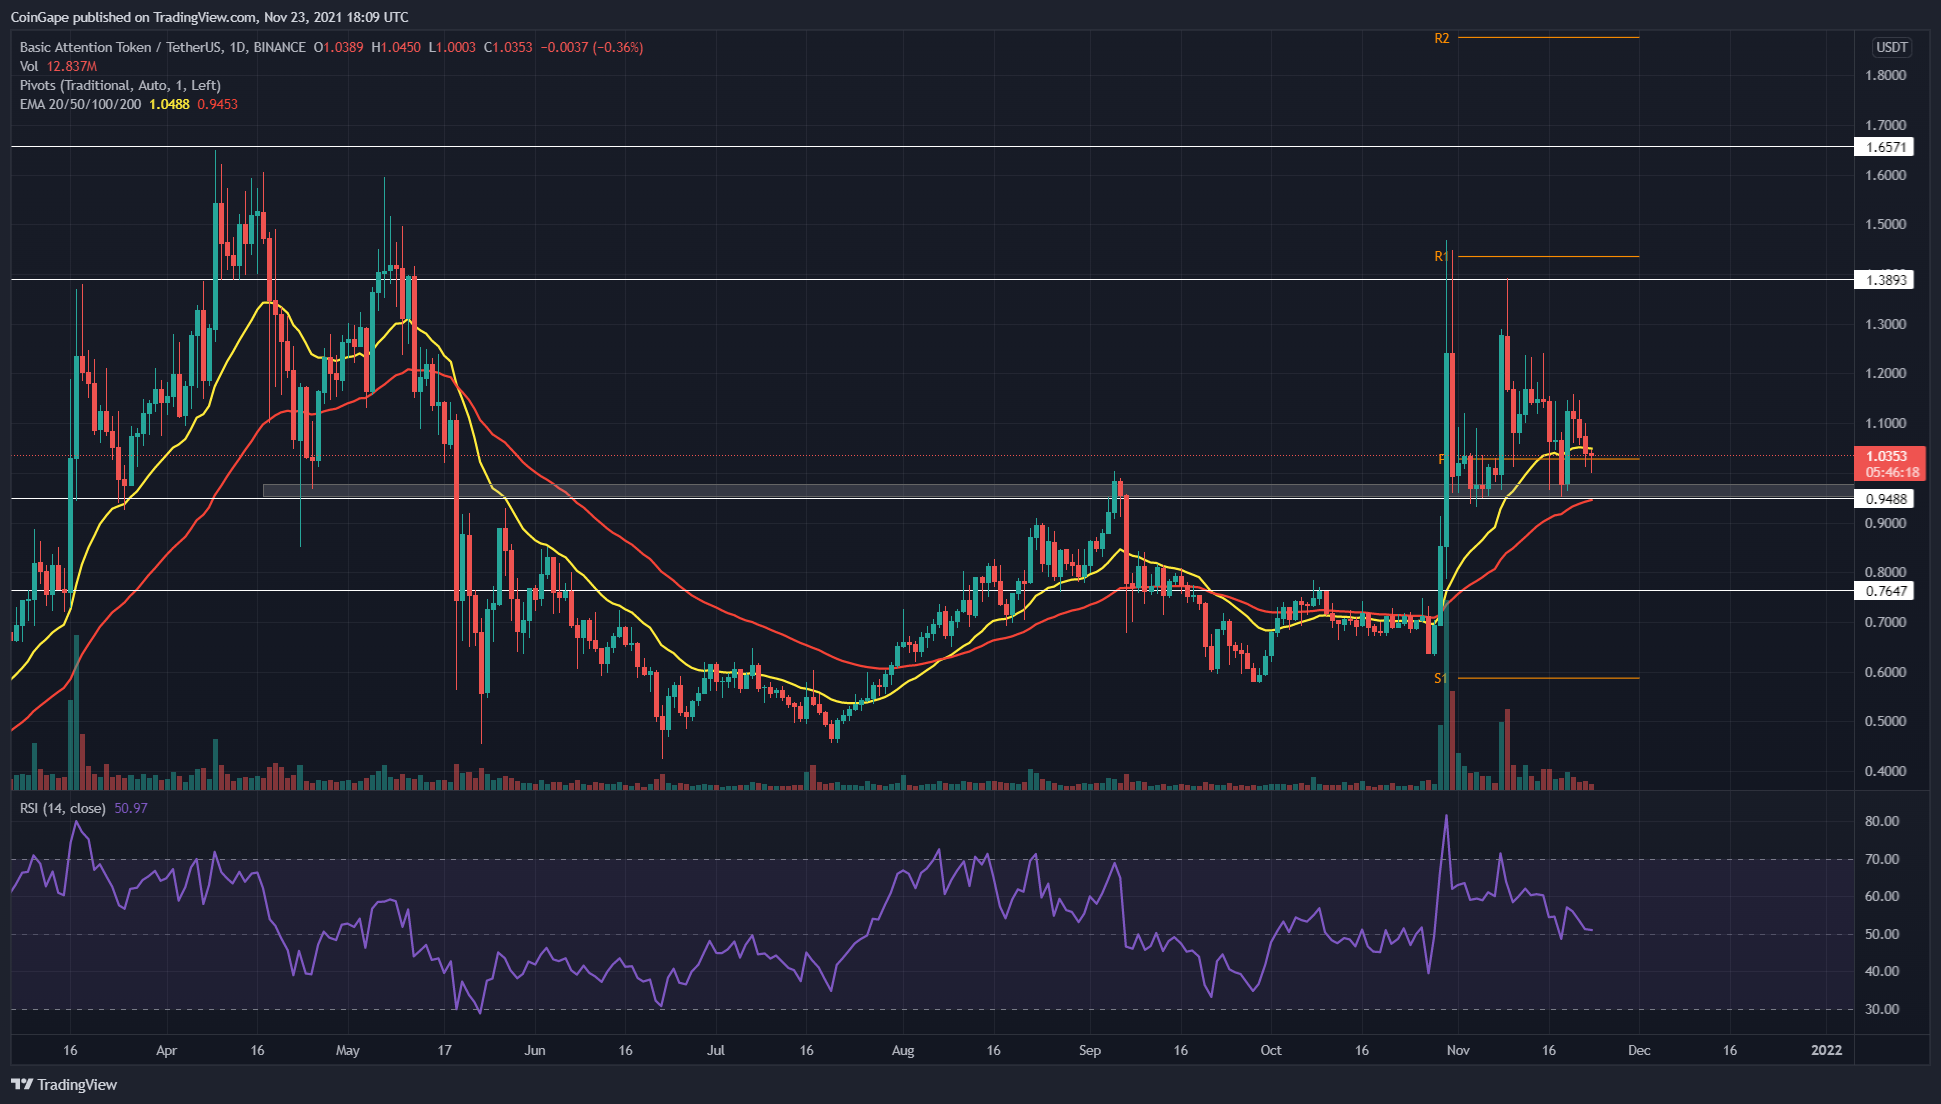Click the EMA value 1.0488

169,104
